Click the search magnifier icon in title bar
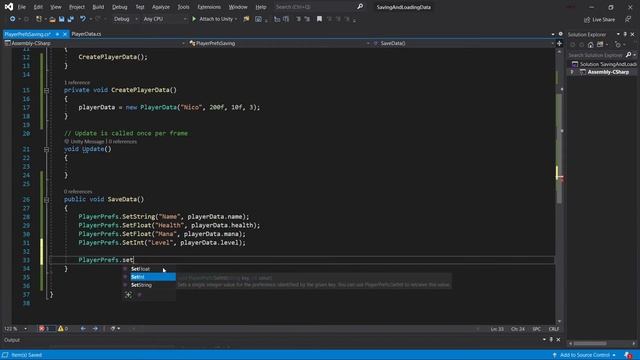Screen dimensions: 640x360 (x=360, y=7)
